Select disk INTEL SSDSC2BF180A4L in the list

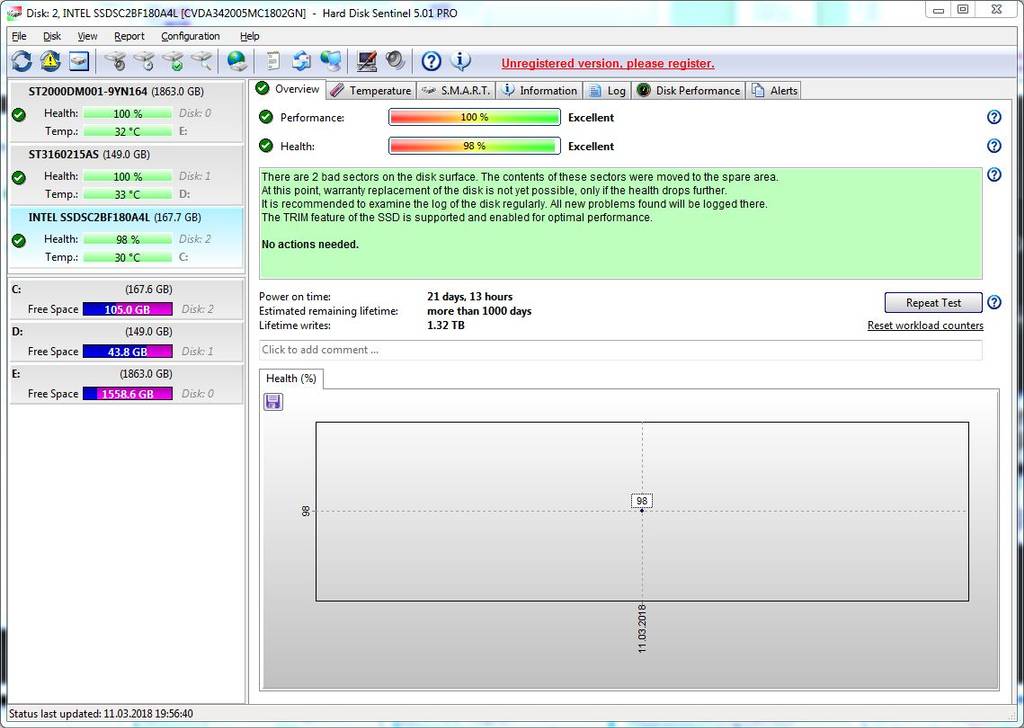[x=127, y=238]
